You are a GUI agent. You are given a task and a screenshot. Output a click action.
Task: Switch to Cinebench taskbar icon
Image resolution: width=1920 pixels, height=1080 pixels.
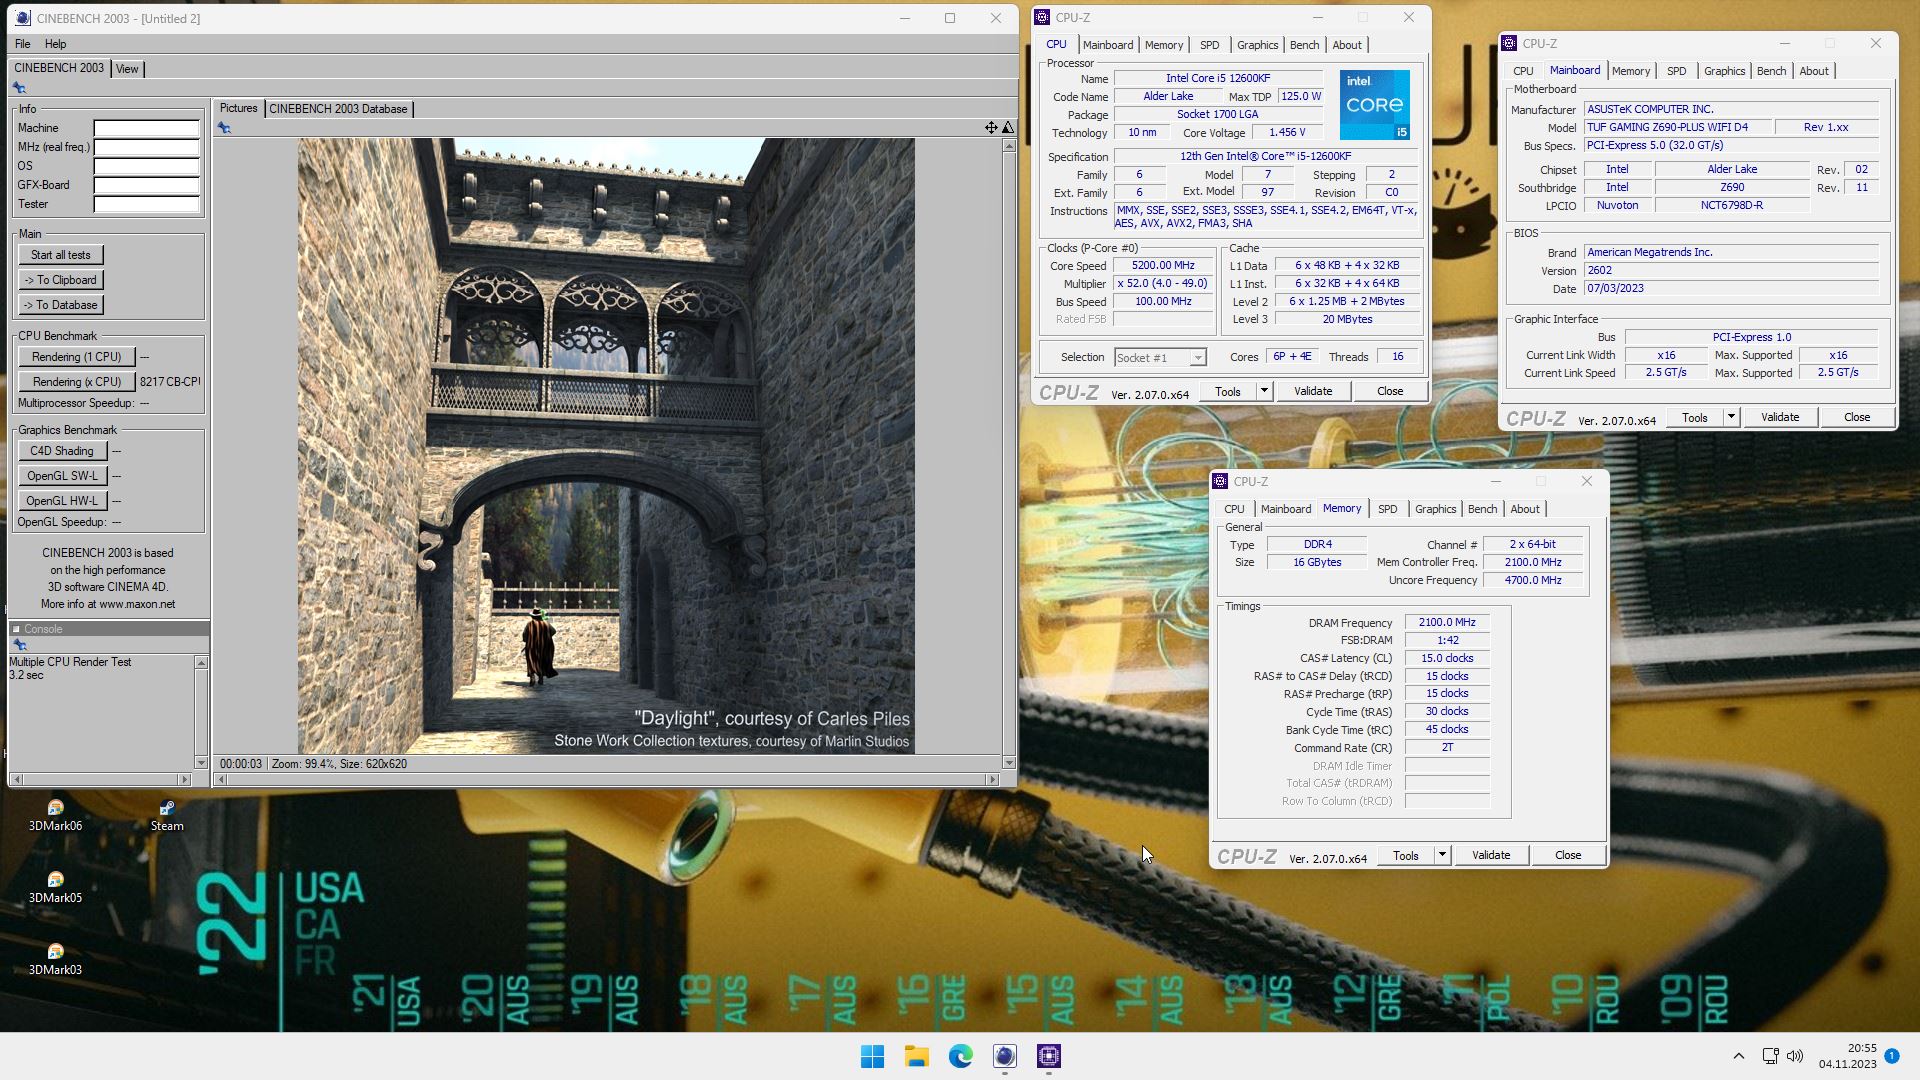point(1004,1056)
